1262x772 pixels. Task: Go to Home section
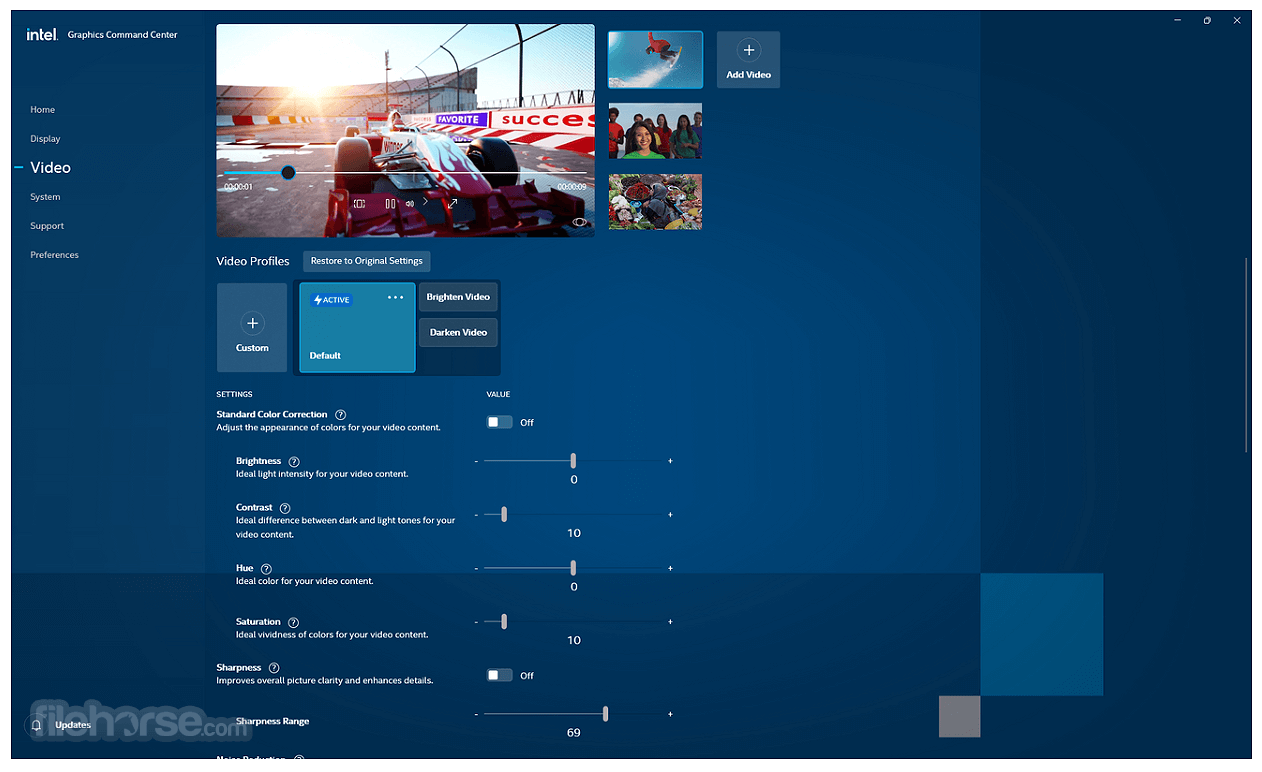tap(43, 110)
